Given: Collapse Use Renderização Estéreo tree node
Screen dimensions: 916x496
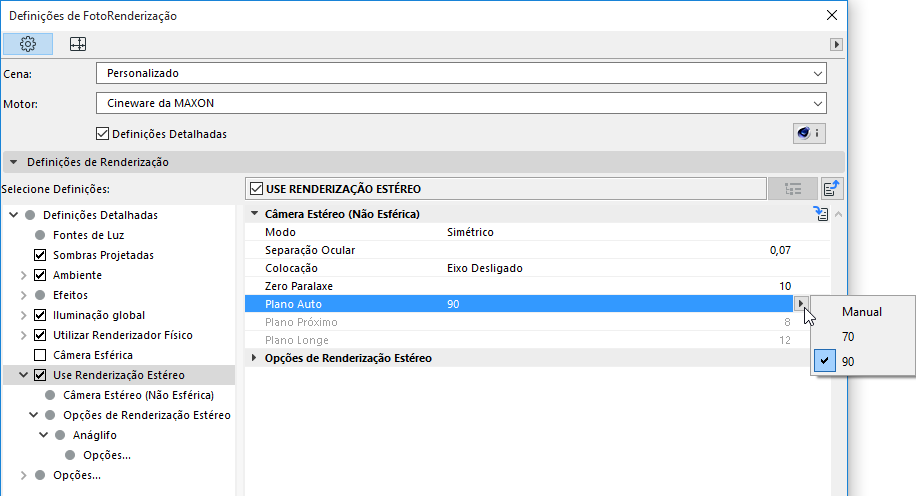Looking at the screenshot, I should [x=23, y=375].
